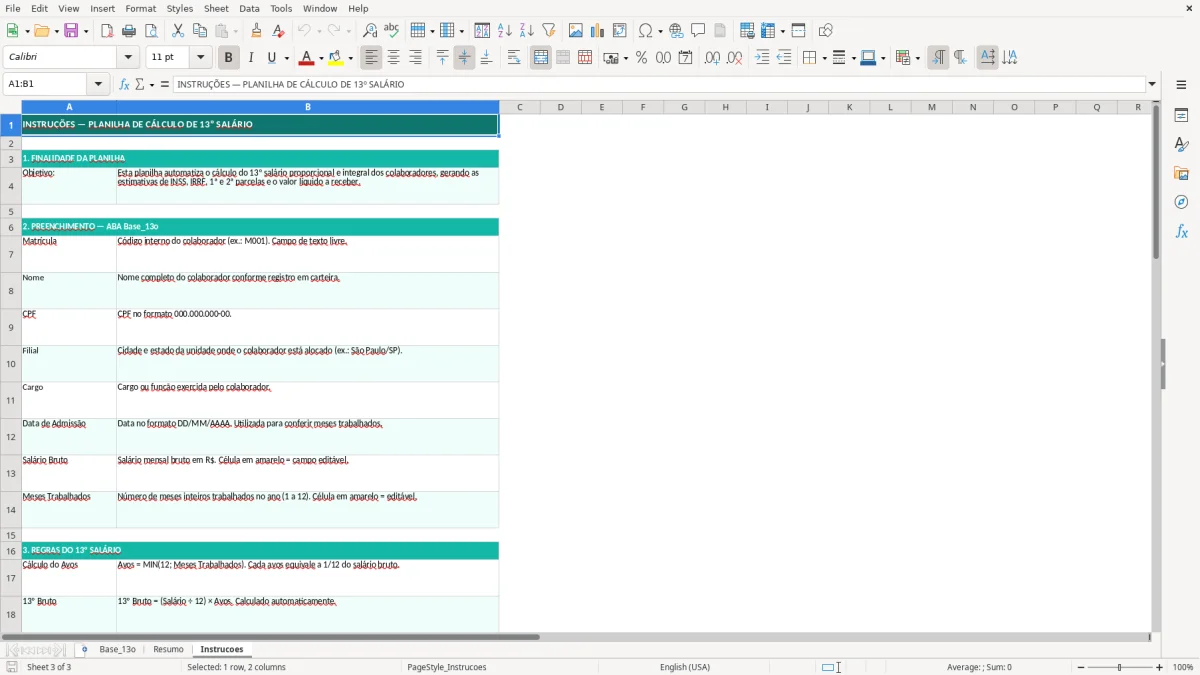The width and height of the screenshot is (1200, 675).
Task: Click Insert Image icon
Action: click(576, 31)
